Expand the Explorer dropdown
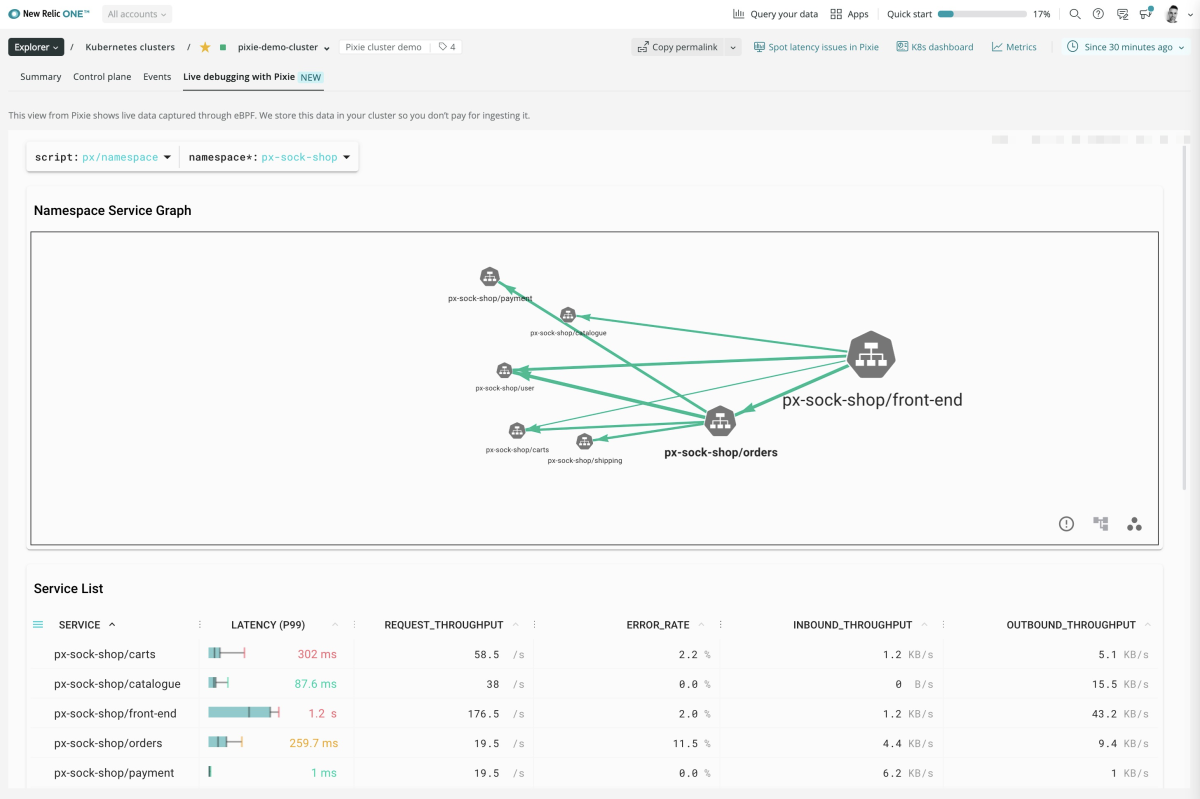 click(36, 47)
